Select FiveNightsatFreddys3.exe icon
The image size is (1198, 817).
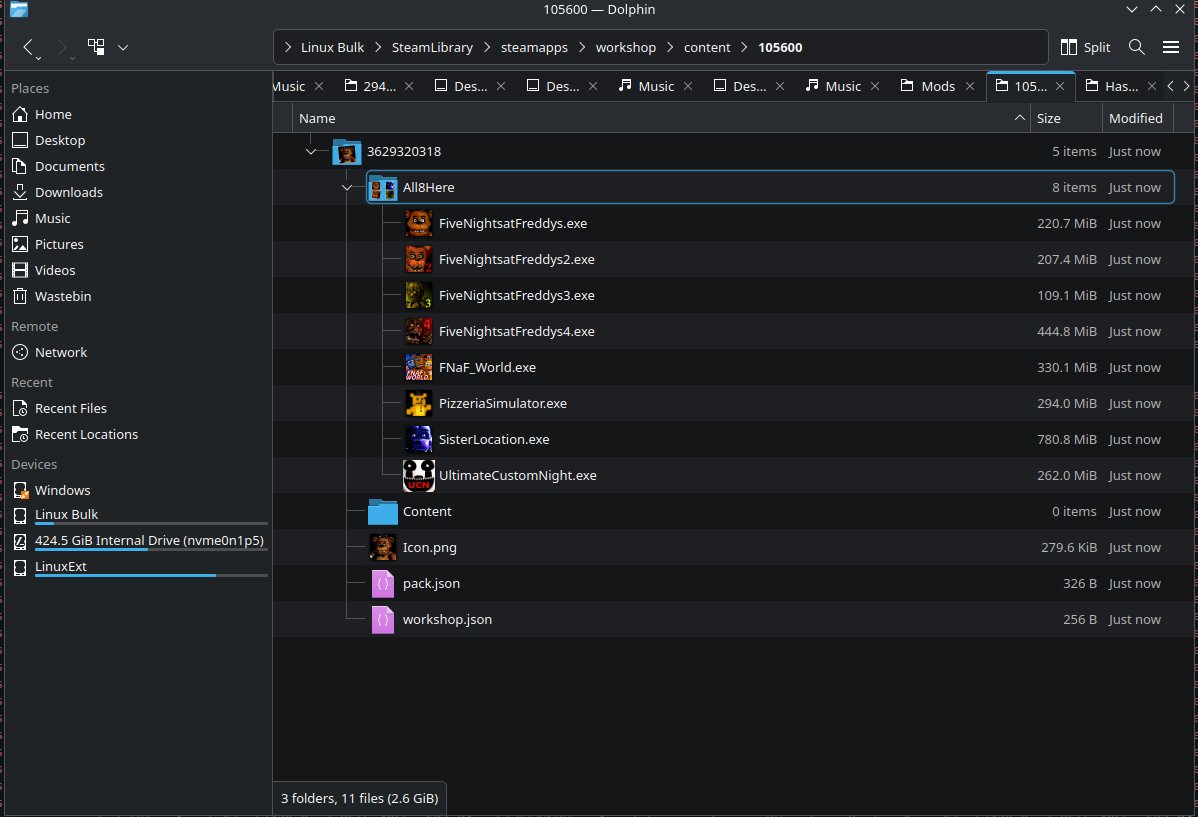pyautogui.click(x=419, y=295)
